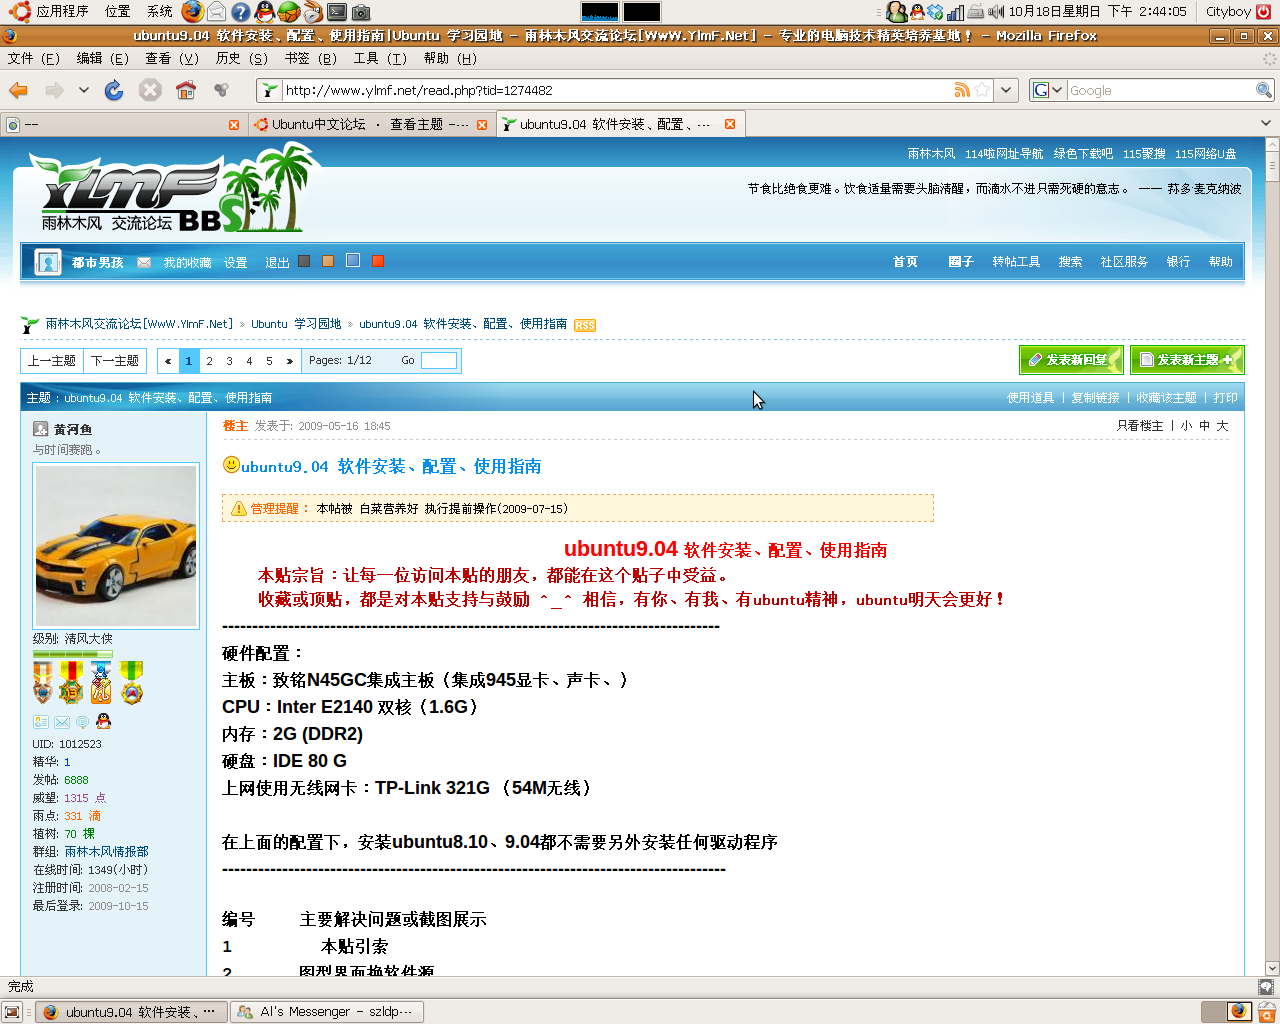1280x1024 pixels.
Task: Bookmark this page with the star icon
Action: [982, 90]
